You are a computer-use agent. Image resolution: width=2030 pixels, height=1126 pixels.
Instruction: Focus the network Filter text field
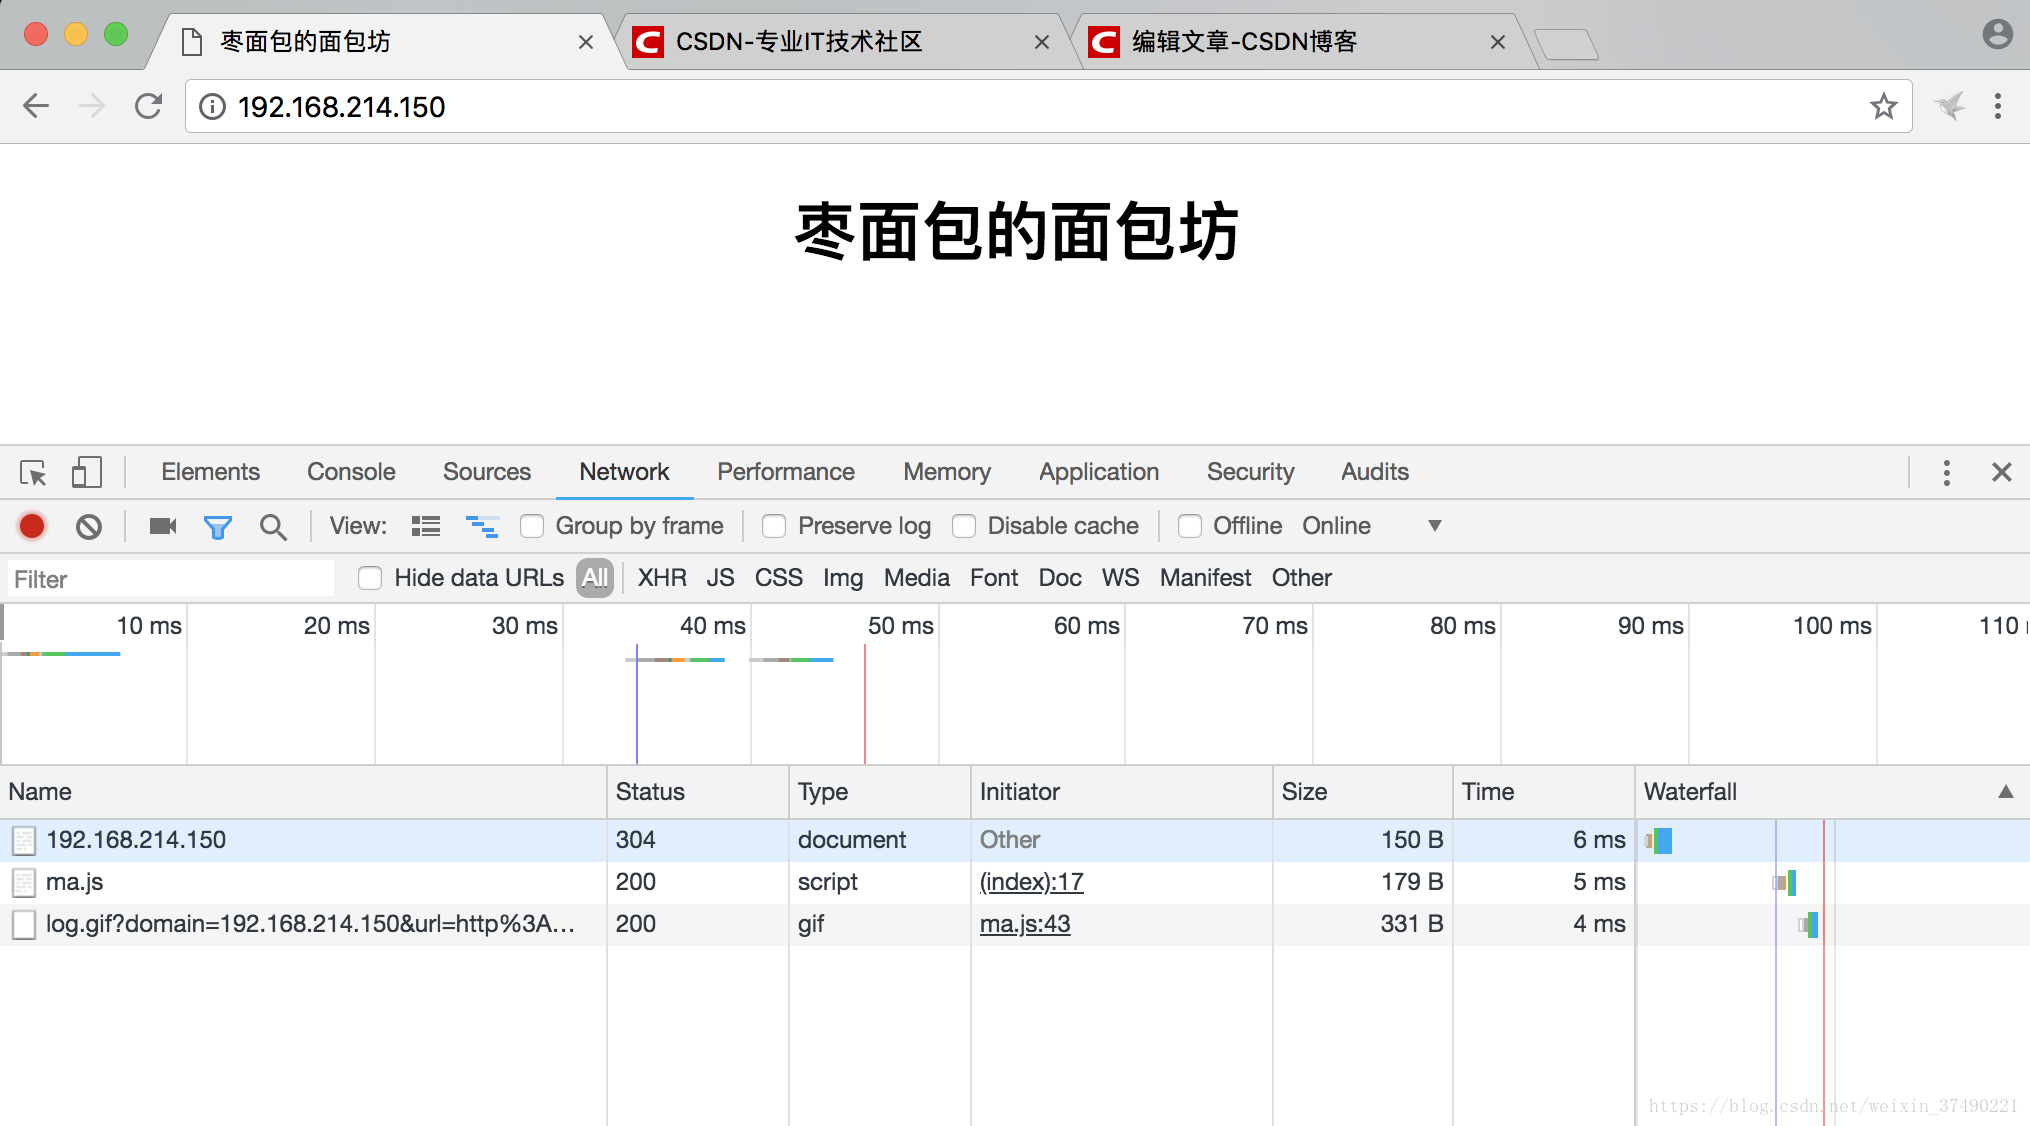coord(170,579)
